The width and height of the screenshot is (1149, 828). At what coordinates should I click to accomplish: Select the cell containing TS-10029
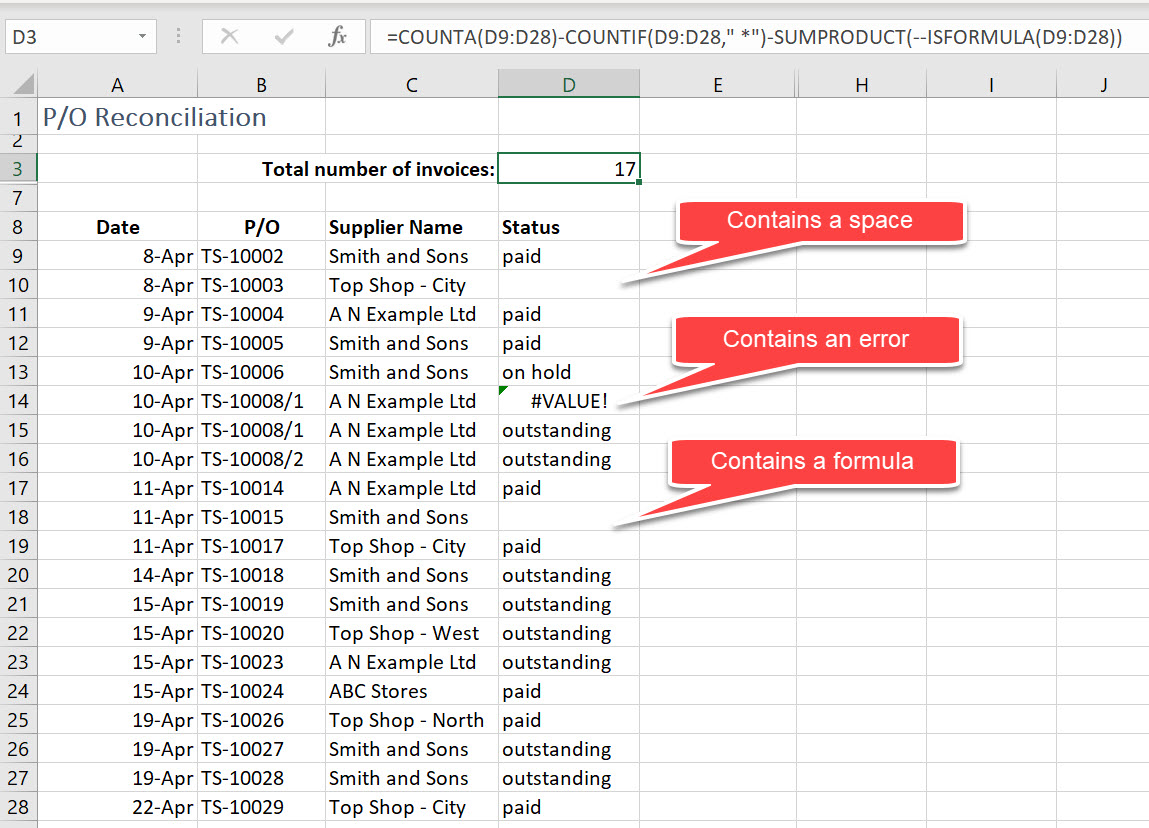click(260, 807)
